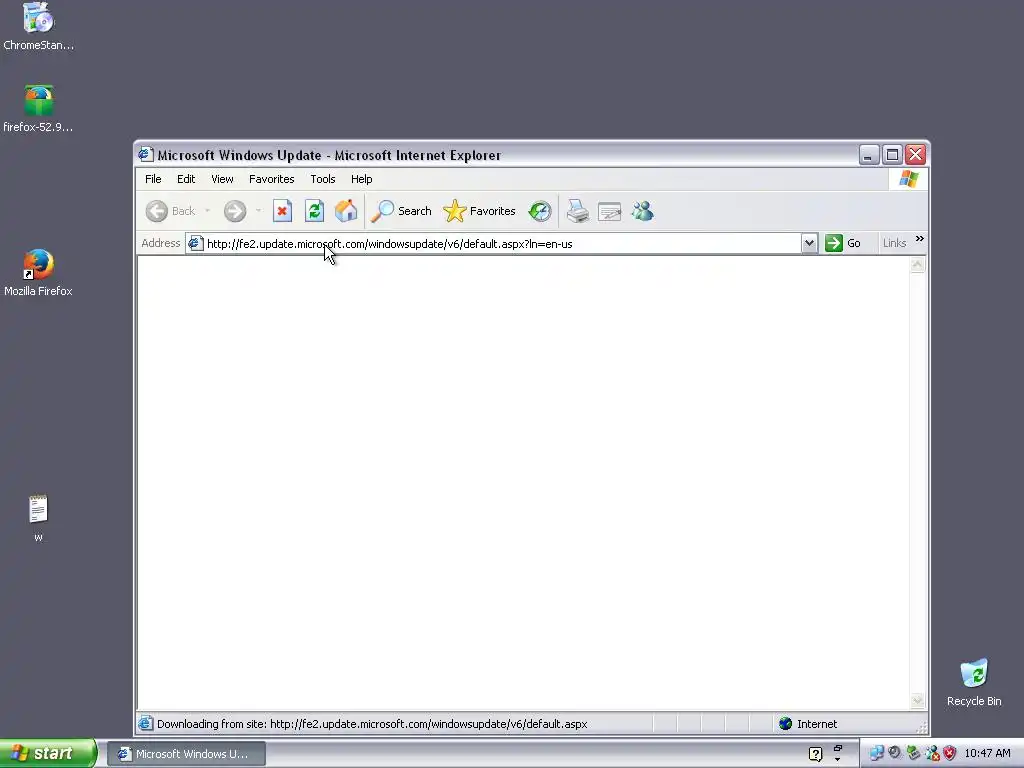Open the Search magnifier button
This screenshot has height=768, width=1024.
[x=401, y=211]
